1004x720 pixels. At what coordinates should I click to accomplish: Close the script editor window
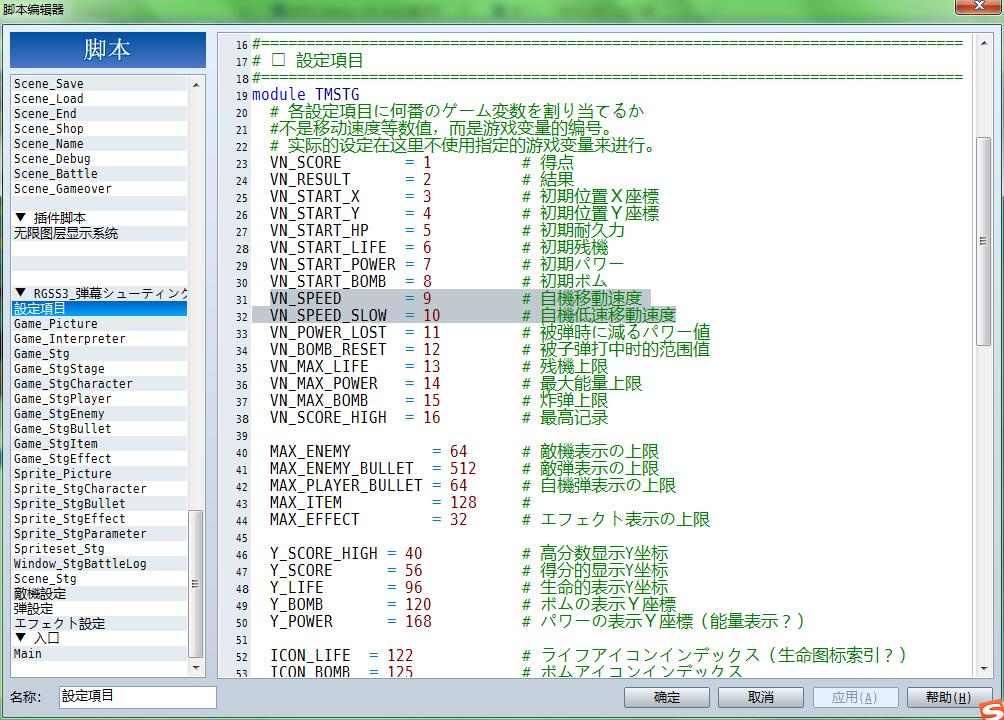tap(978, 6)
